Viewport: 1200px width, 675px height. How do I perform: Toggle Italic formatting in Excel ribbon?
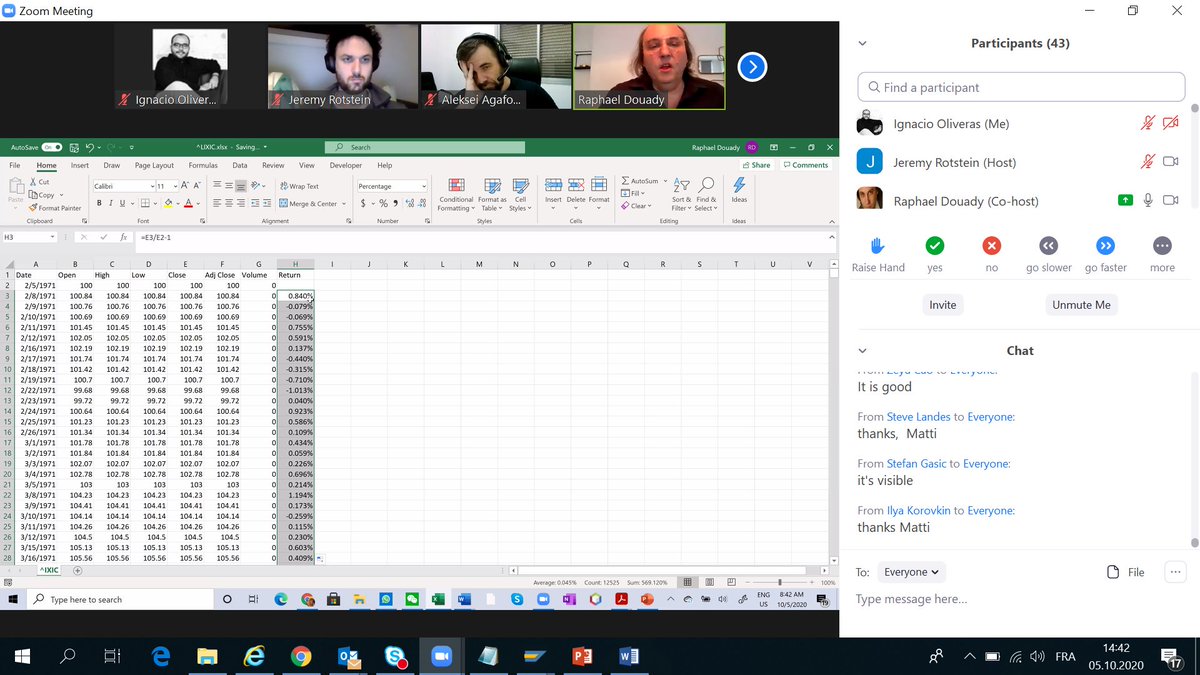coord(110,203)
